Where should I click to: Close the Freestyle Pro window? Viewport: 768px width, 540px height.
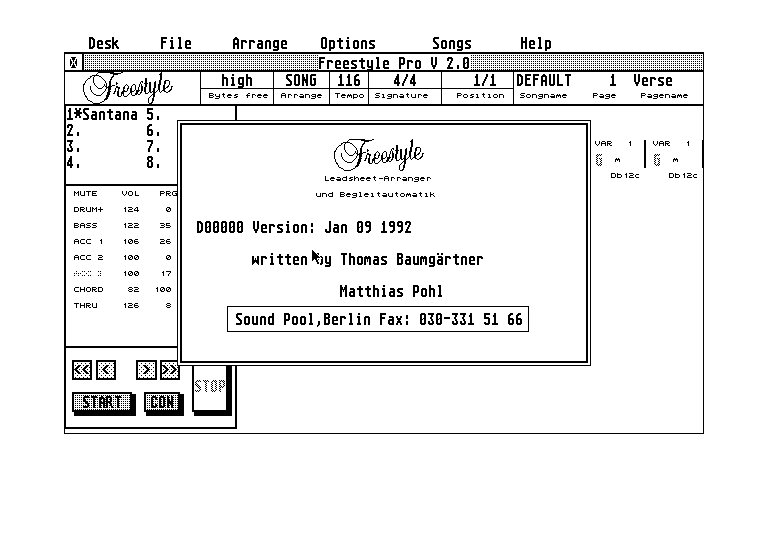(73, 63)
